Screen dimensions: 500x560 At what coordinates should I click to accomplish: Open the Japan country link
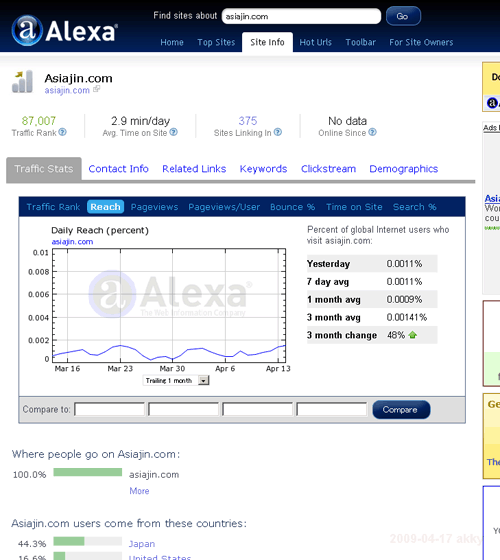[142, 544]
